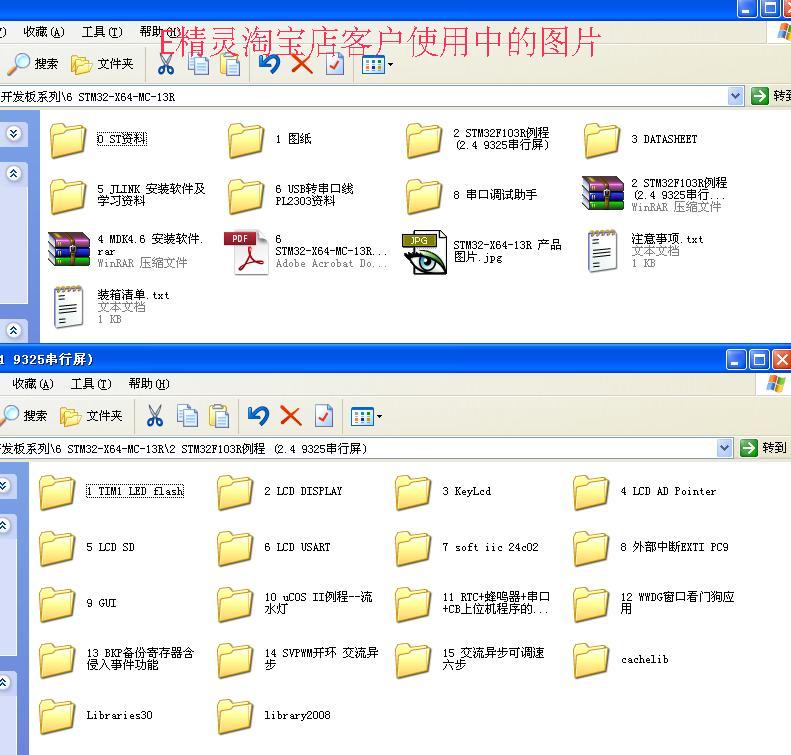The height and width of the screenshot is (755, 791).
Task: Click the Properties icon in lower window toolbar
Action: pyautogui.click(x=323, y=416)
